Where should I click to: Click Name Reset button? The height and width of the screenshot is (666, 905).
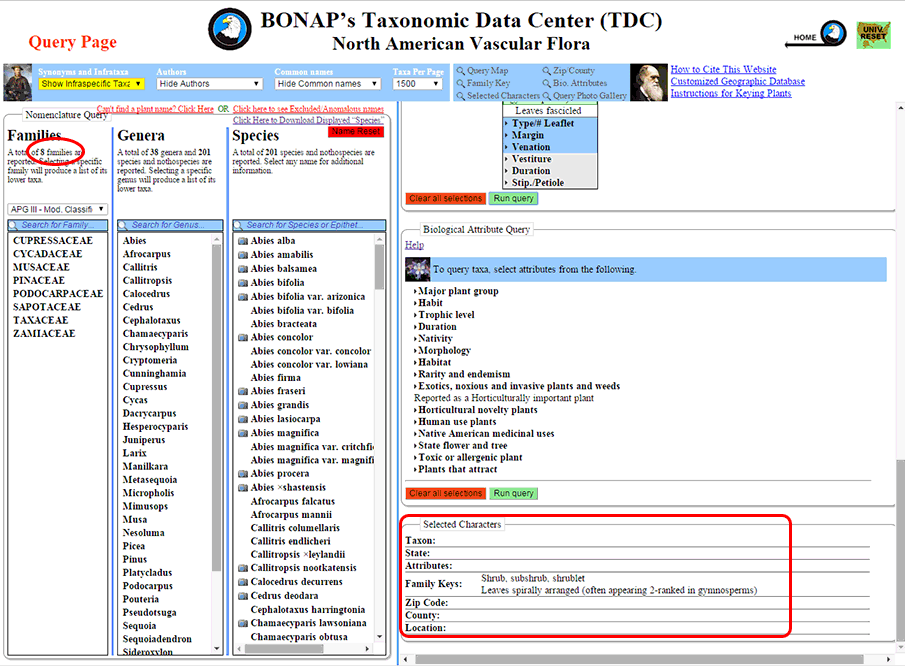pos(356,132)
